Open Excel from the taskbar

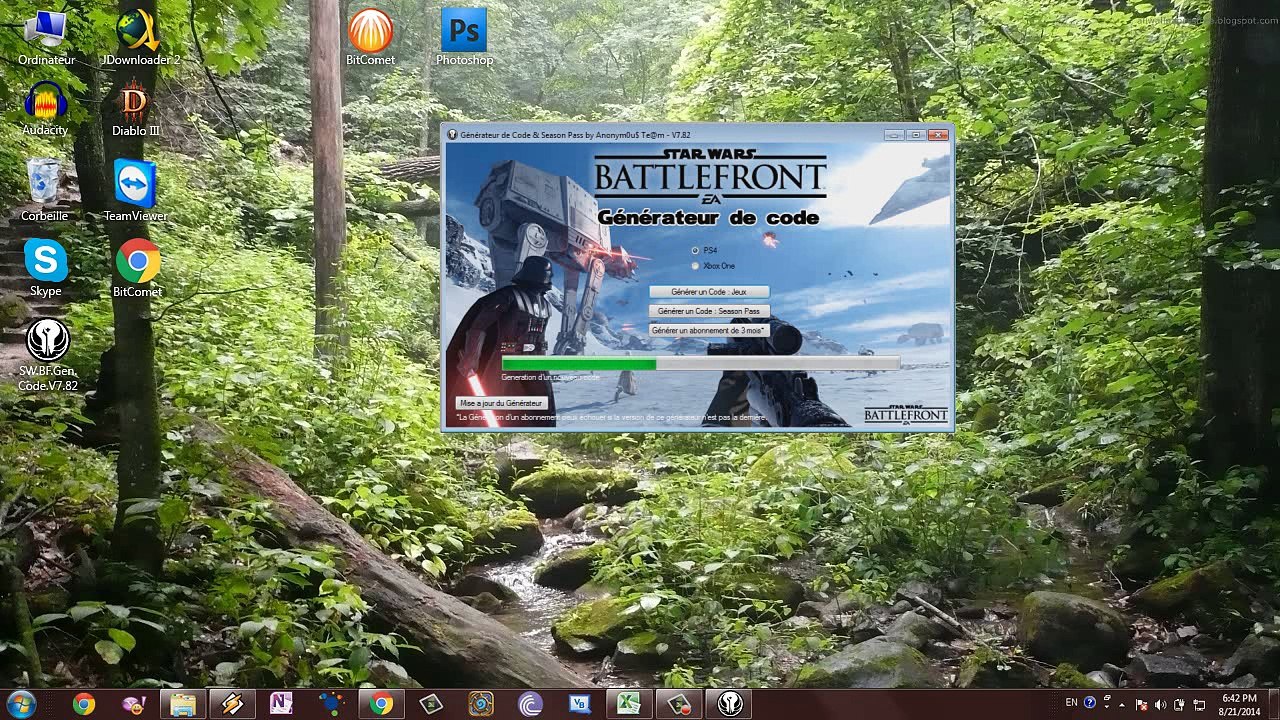[x=629, y=704]
